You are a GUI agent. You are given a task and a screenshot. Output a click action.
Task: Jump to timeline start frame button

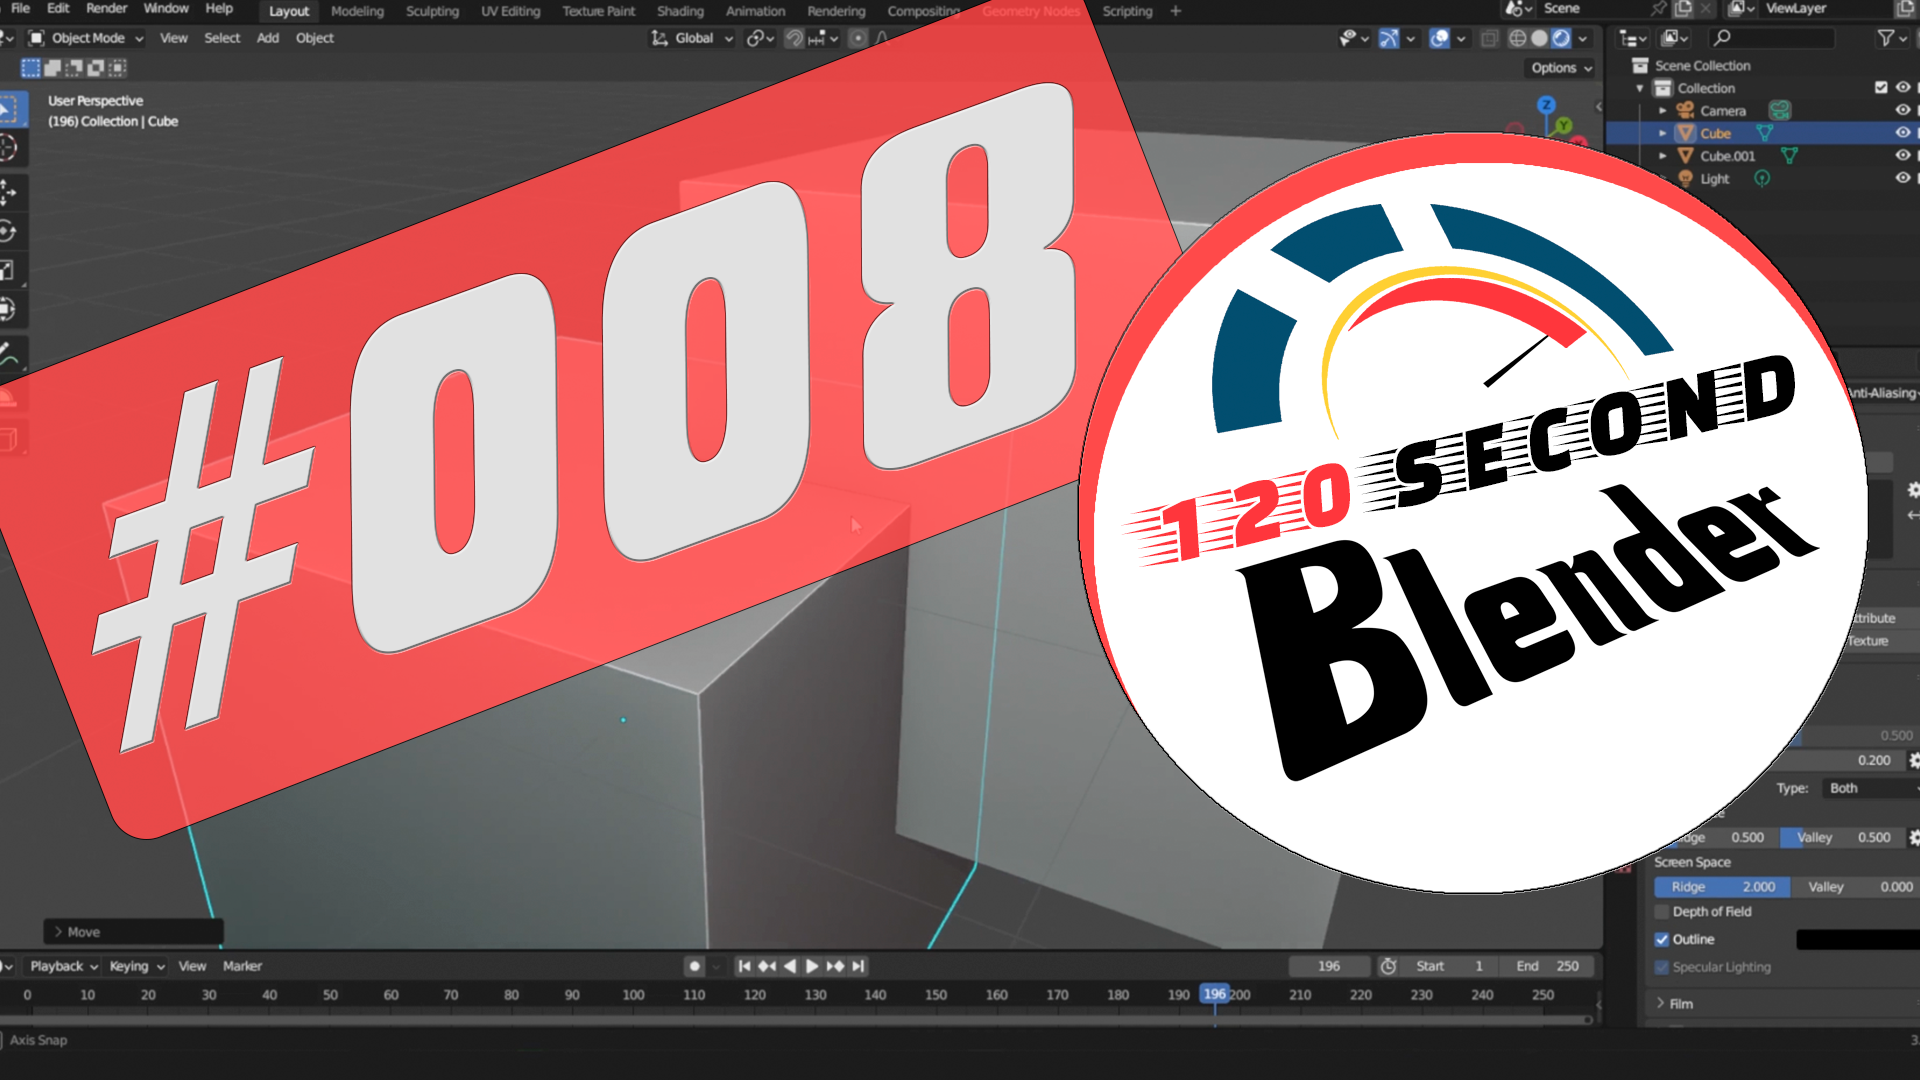tap(743, 966)
